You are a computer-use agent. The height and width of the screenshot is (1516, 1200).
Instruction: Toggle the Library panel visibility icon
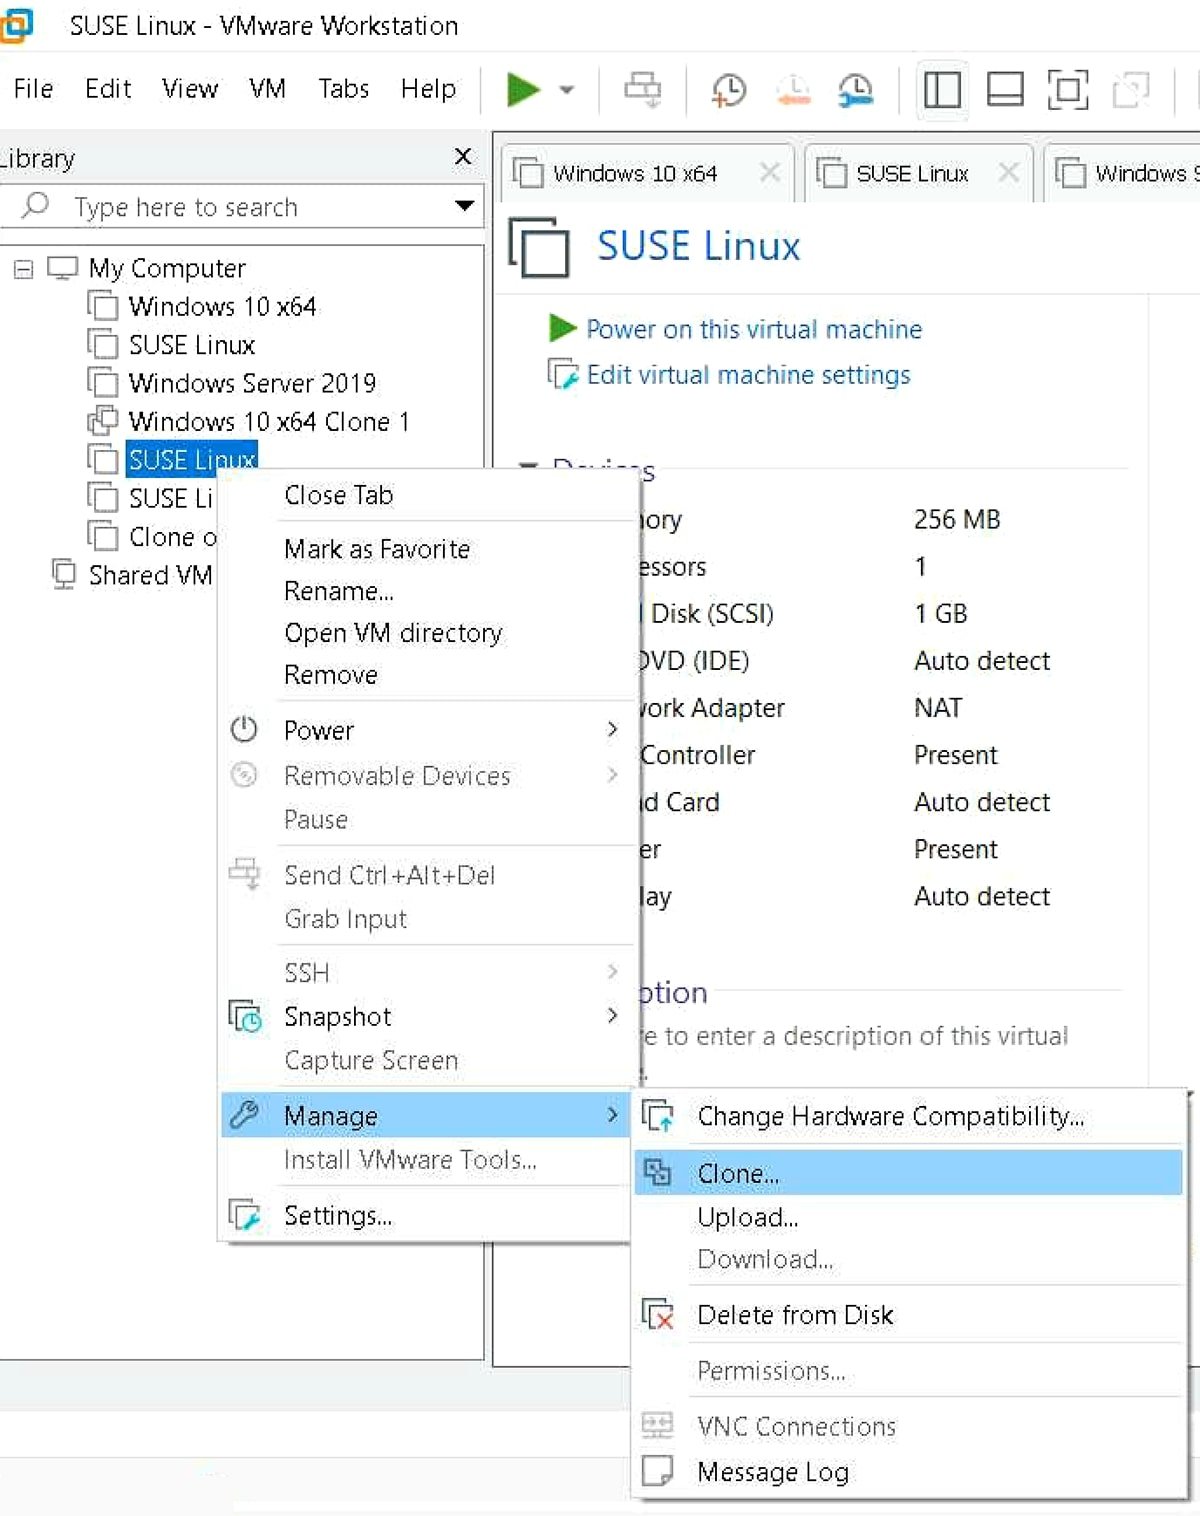(x=941, y=90)
